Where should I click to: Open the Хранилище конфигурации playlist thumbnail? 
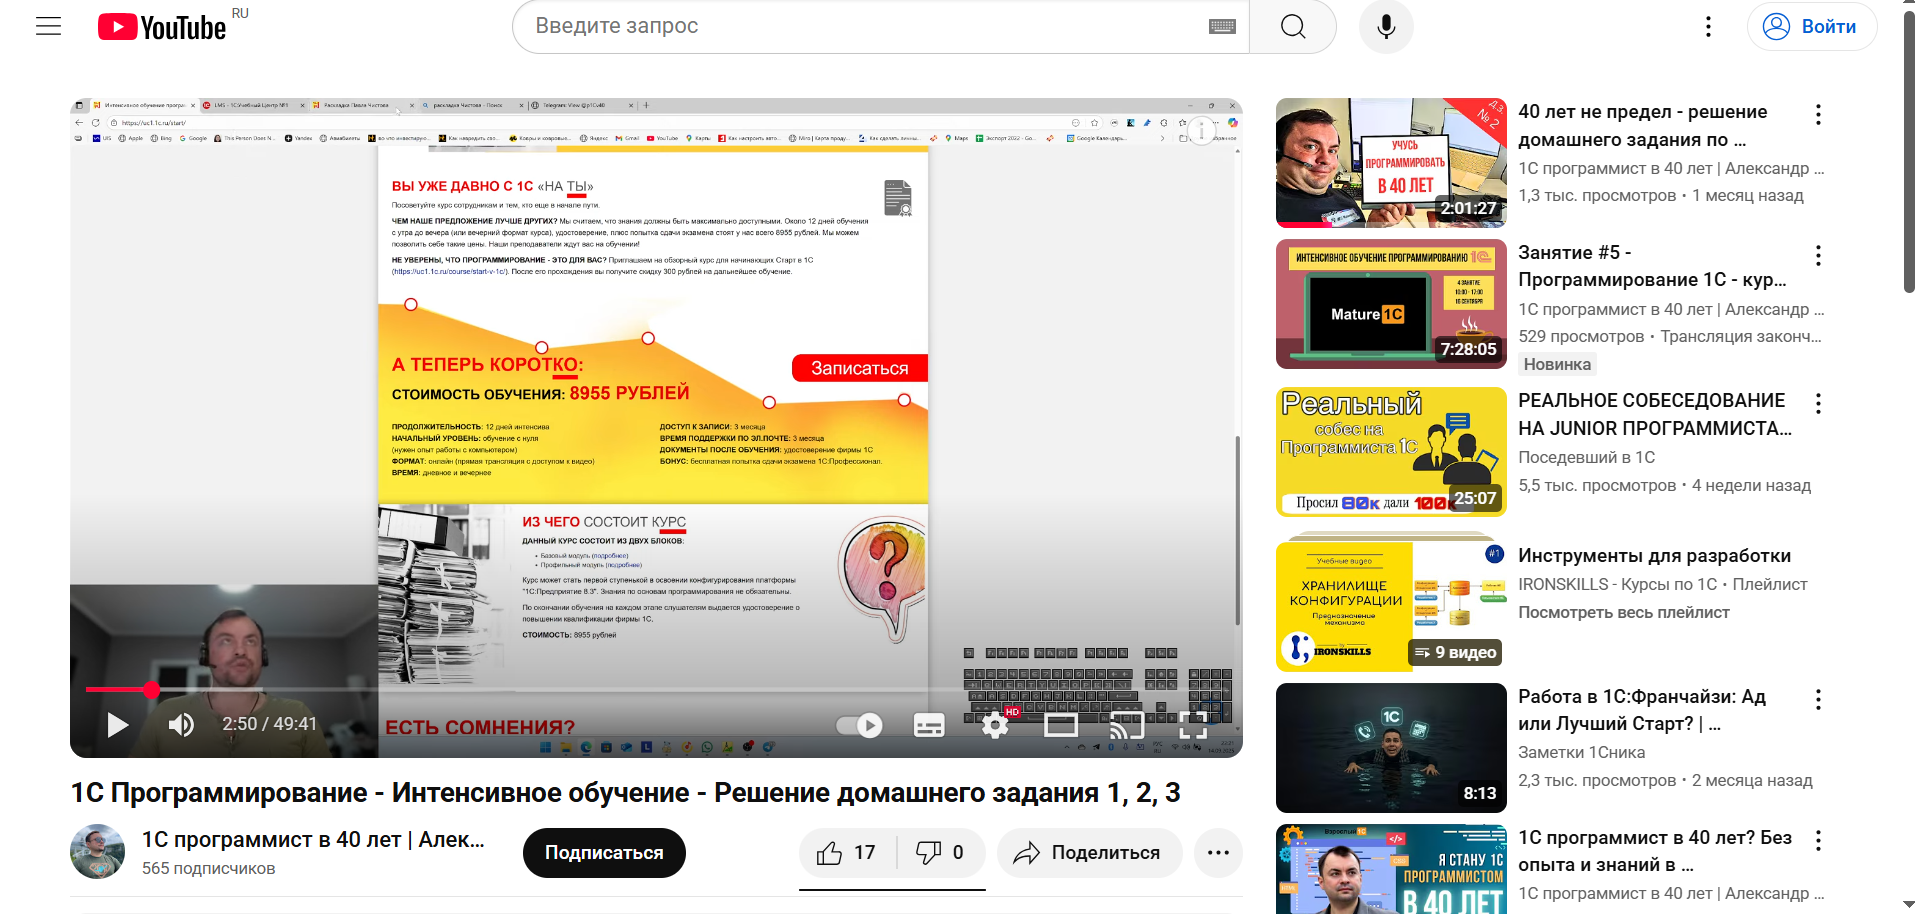click(x=1391, y=606)
